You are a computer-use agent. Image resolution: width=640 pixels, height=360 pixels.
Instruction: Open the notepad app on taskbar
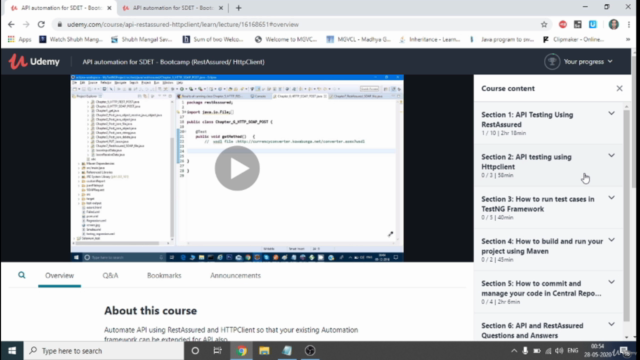[287, 351]
